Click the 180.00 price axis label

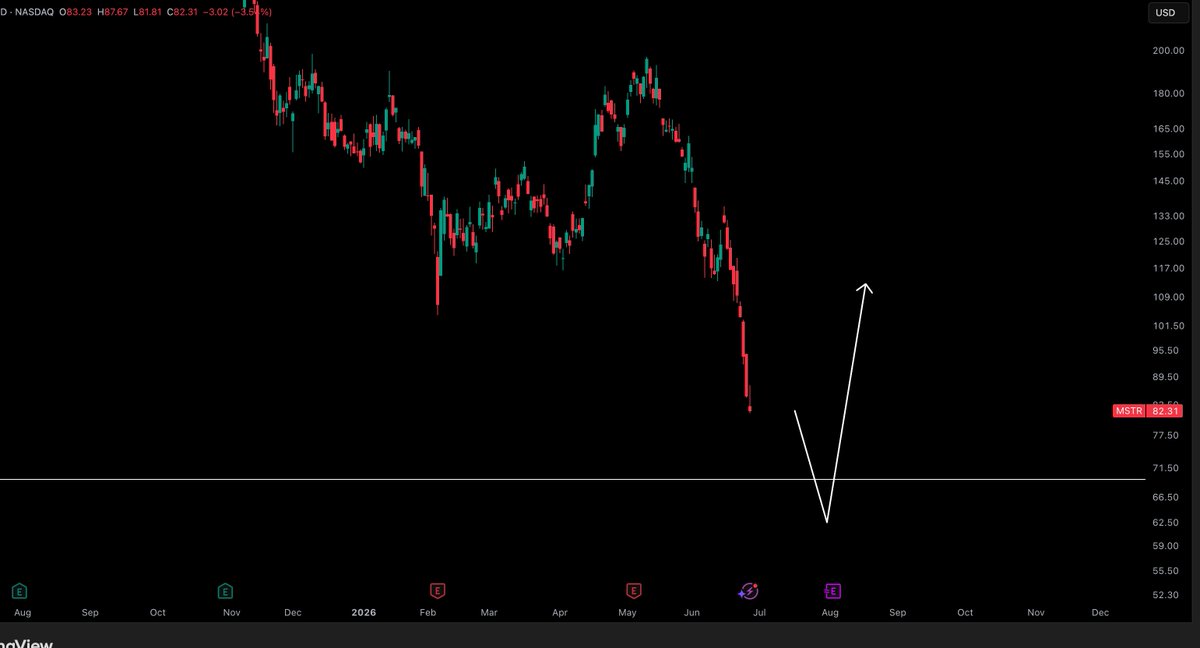pyautogui.click(x=1168, y=95)
